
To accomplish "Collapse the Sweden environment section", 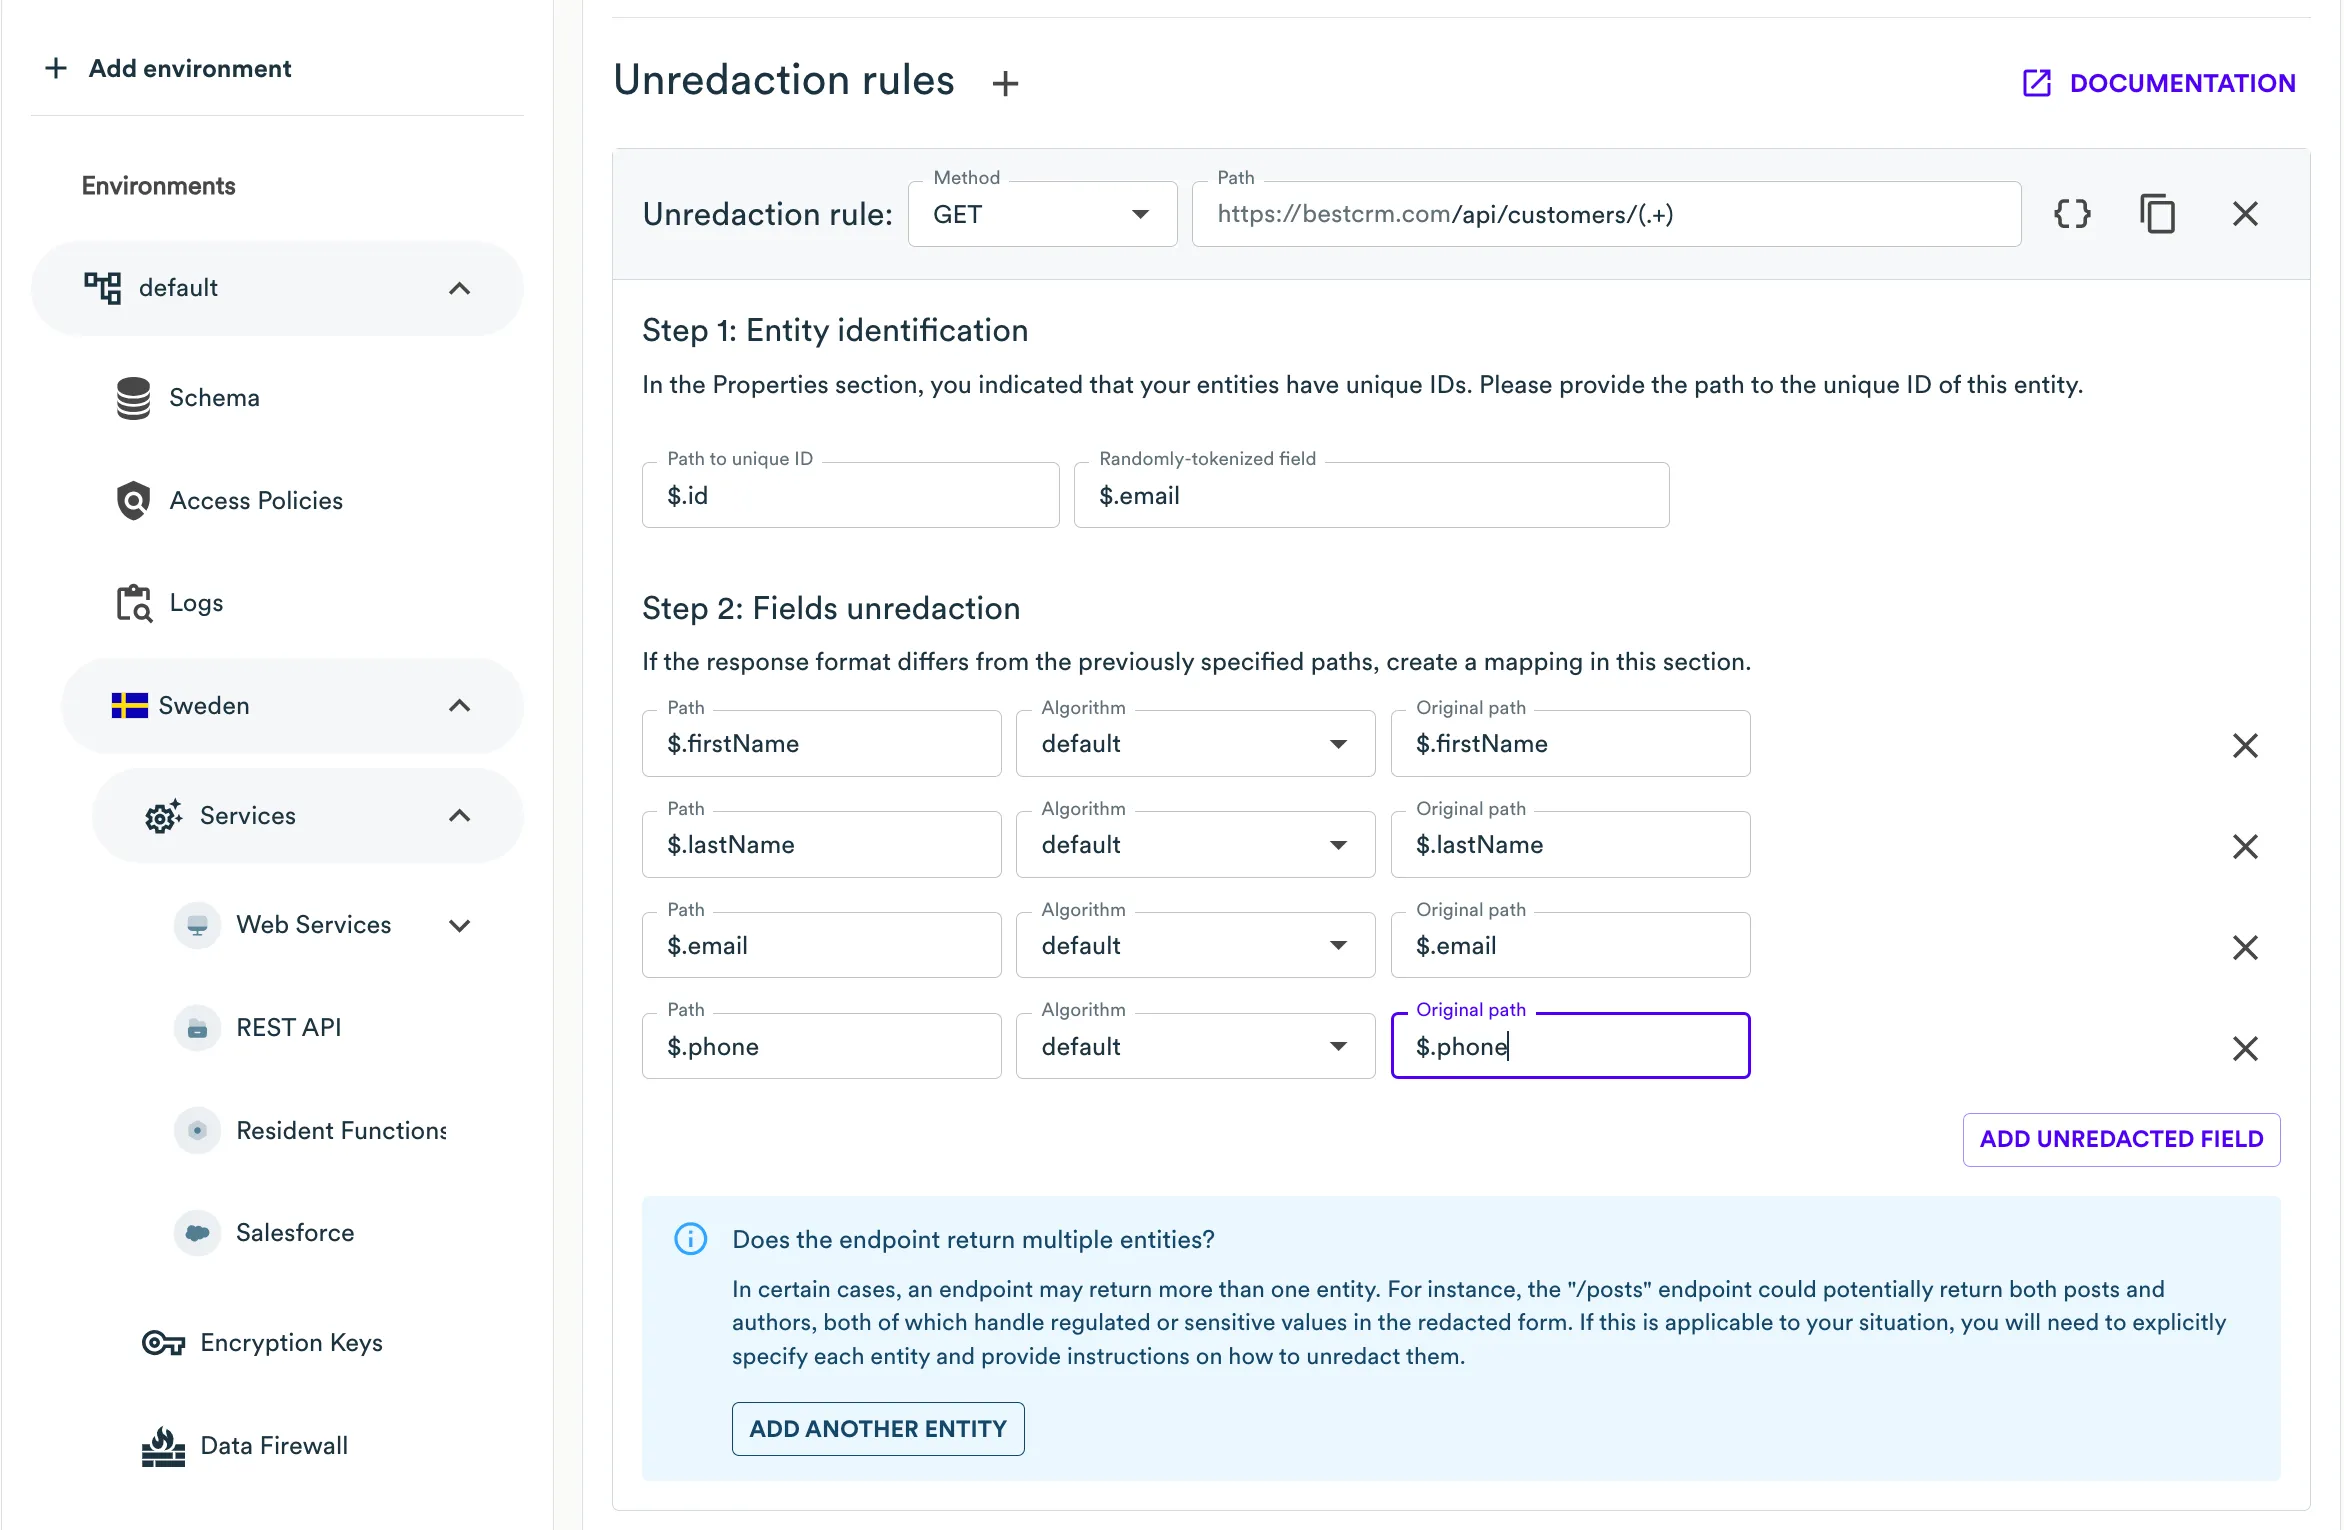I will tap(459, 706).
